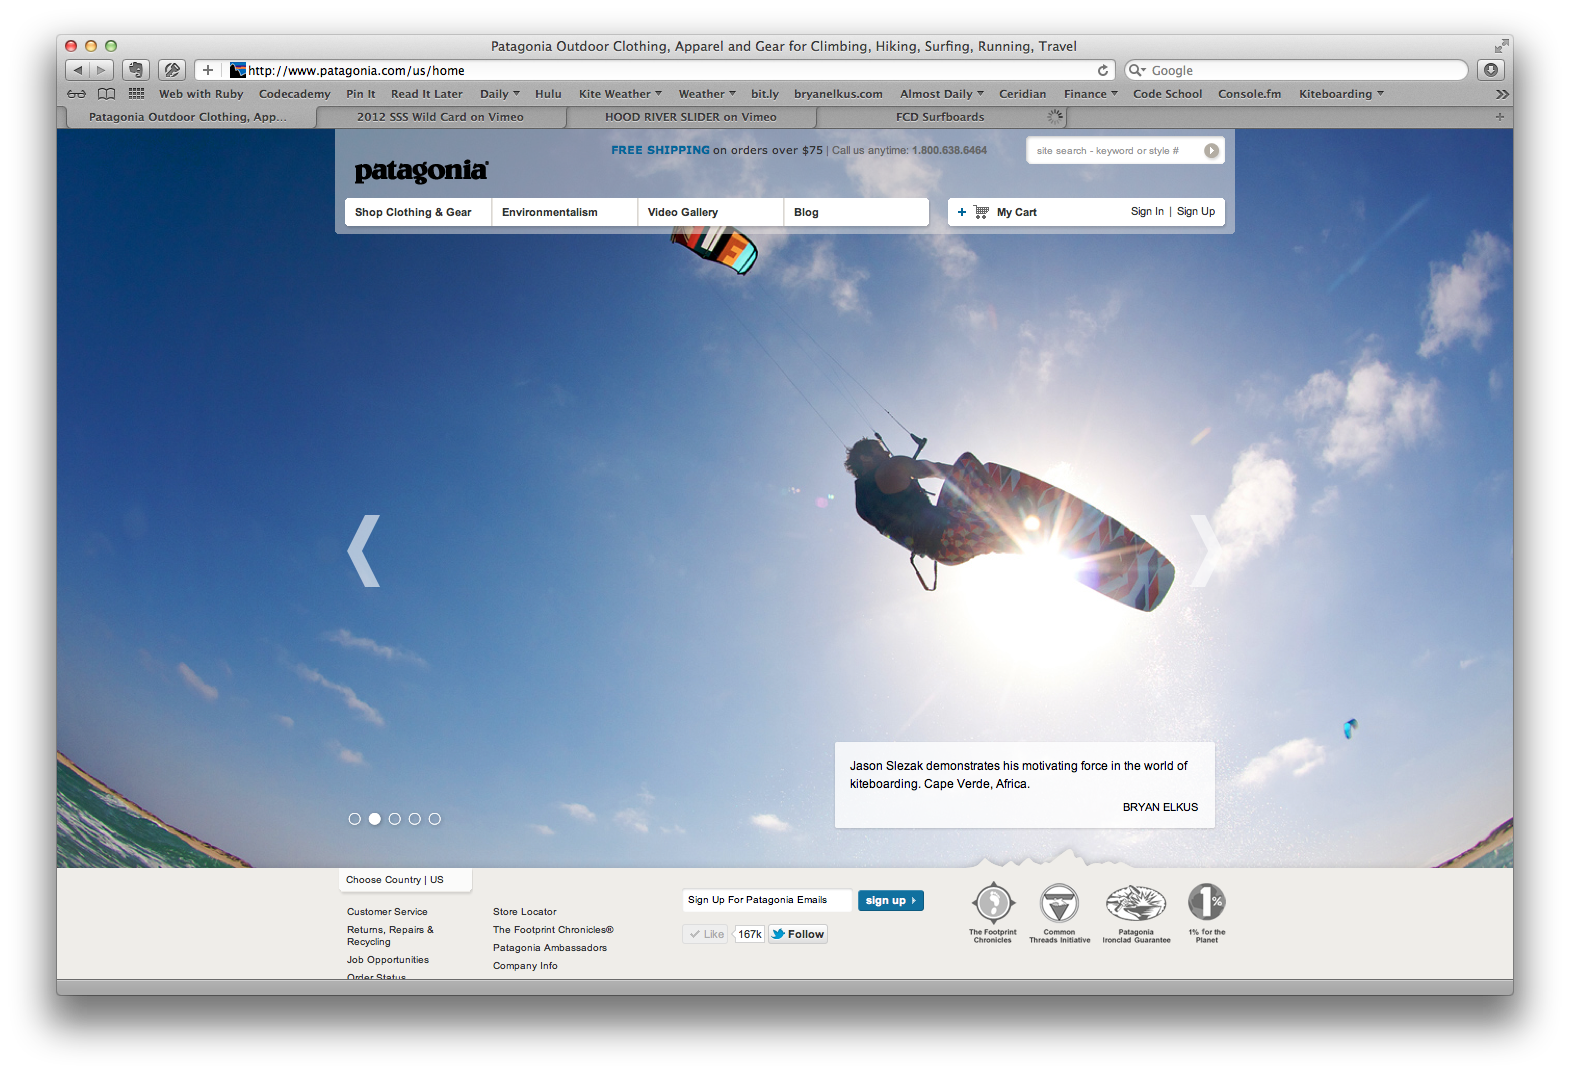This screenshot has height=1074, width=1570.
Task: Expand the Finance bookmarks folder
Action: point(1091,94)
